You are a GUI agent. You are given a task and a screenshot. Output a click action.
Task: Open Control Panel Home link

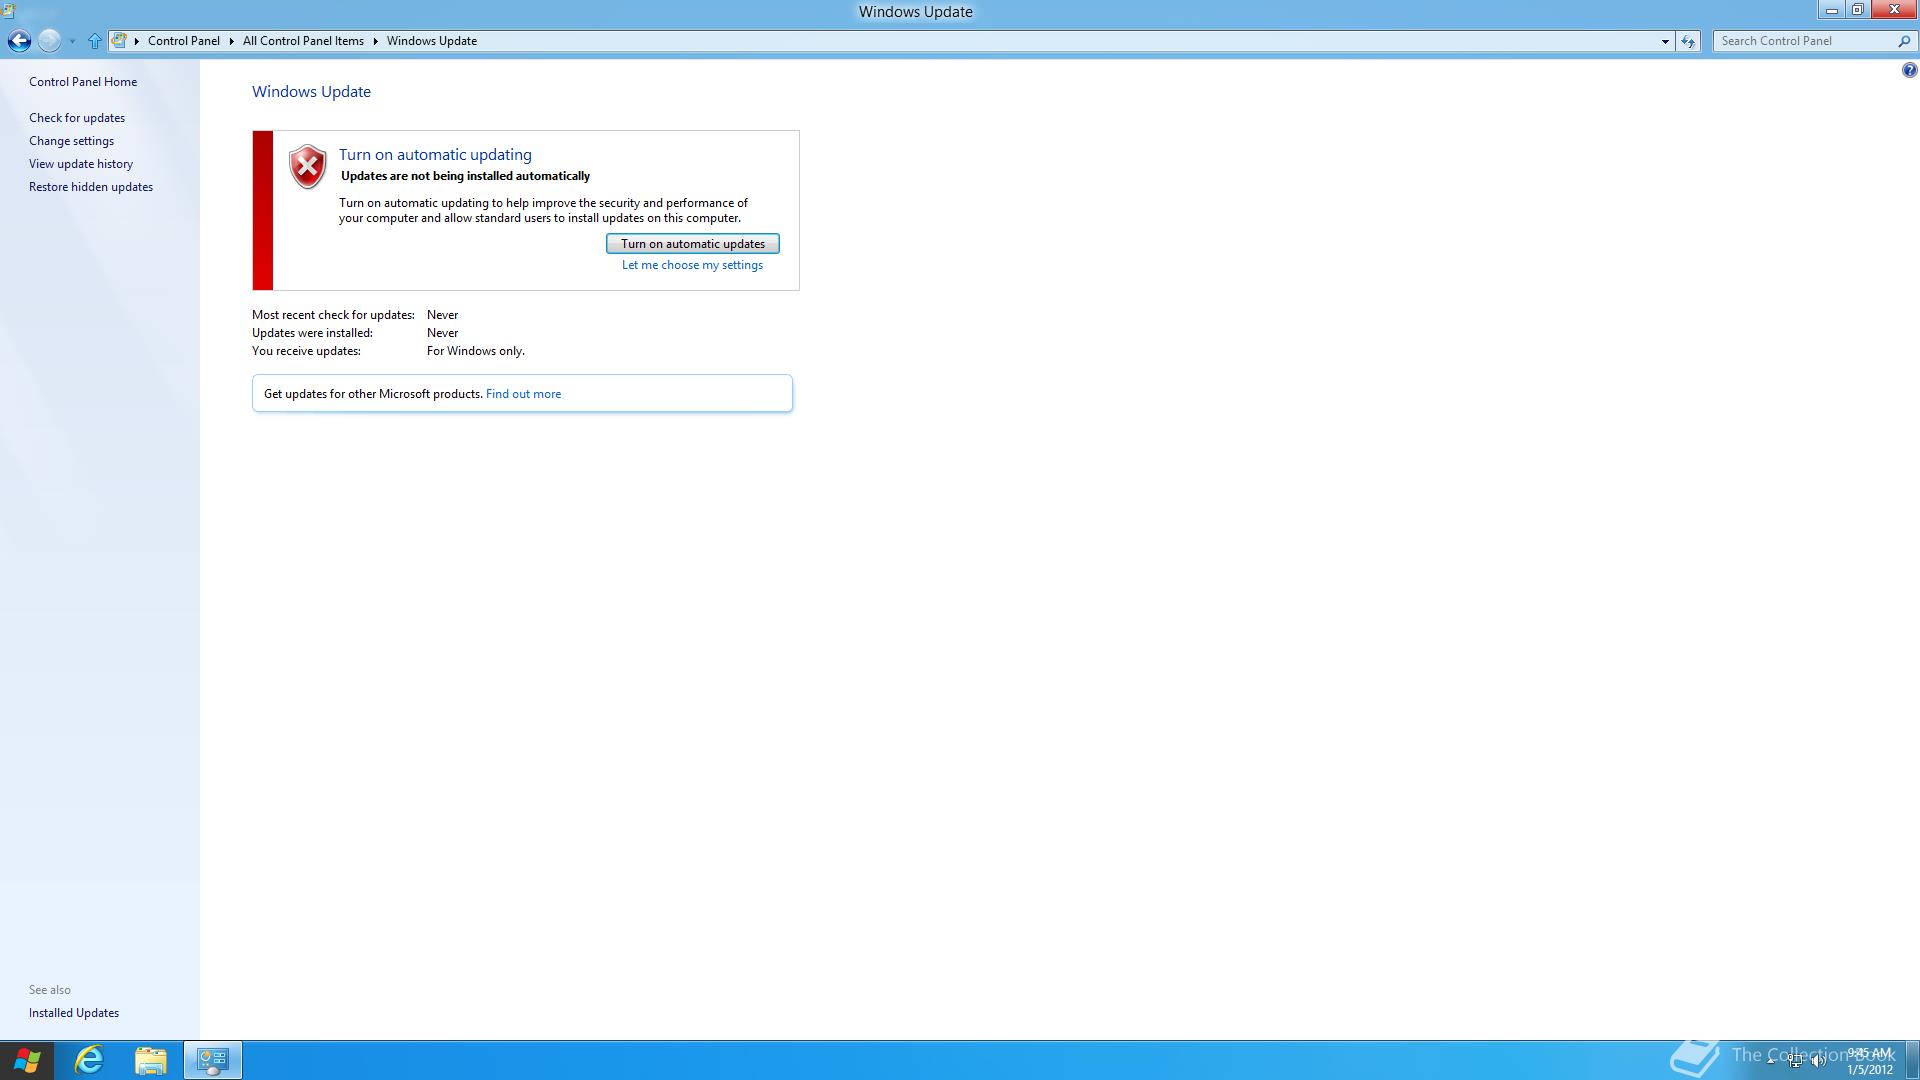coord(83,82)
